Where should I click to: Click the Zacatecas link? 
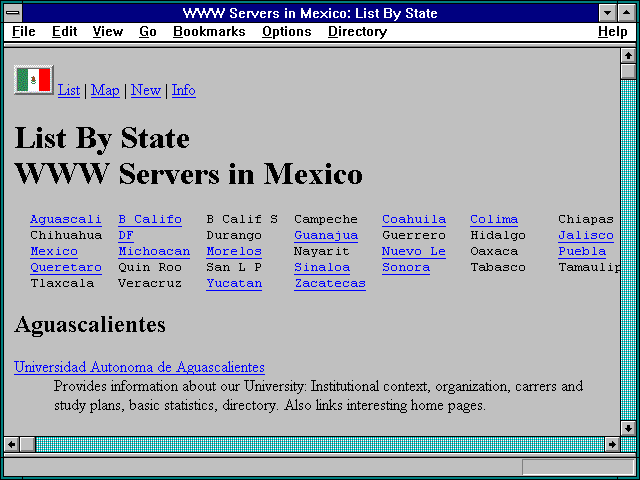(330, 284)
